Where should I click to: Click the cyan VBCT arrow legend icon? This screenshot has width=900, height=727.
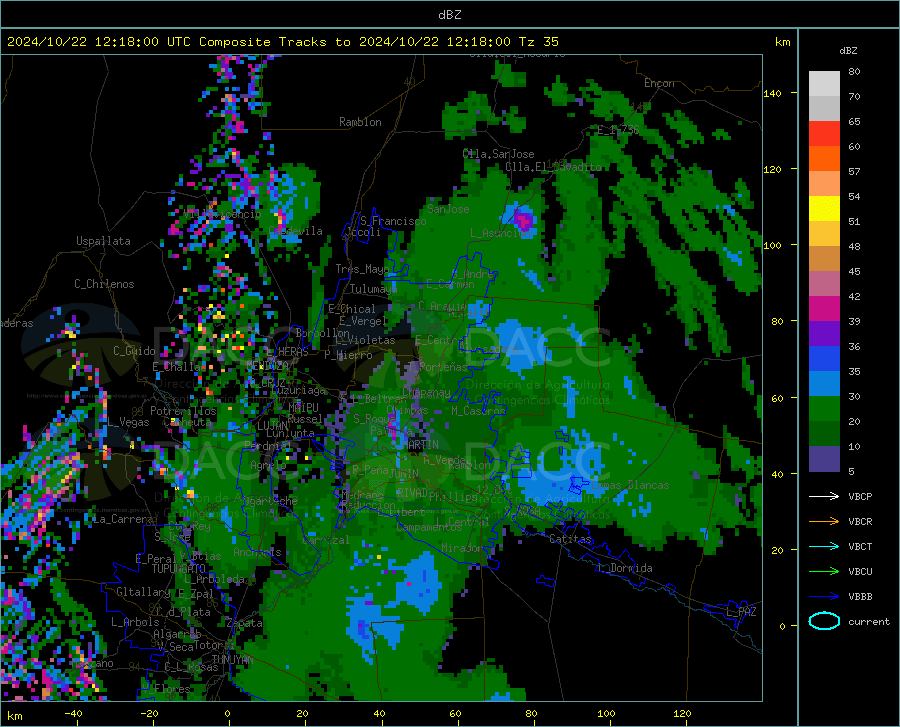[824, 546]
